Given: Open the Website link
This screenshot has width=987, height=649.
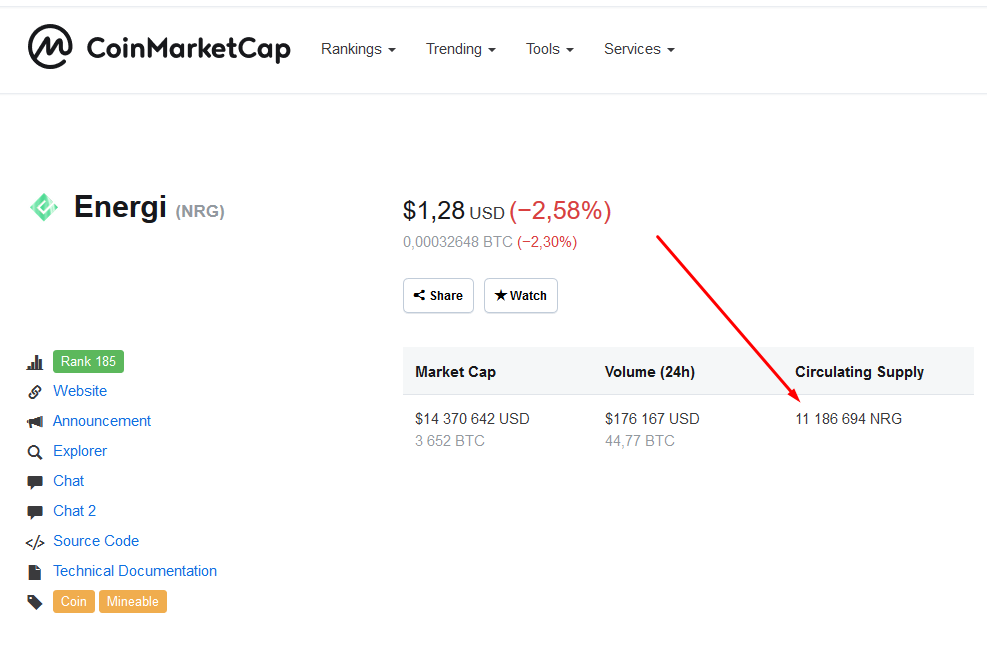Looking at the screenshot, I should point(80,391).
